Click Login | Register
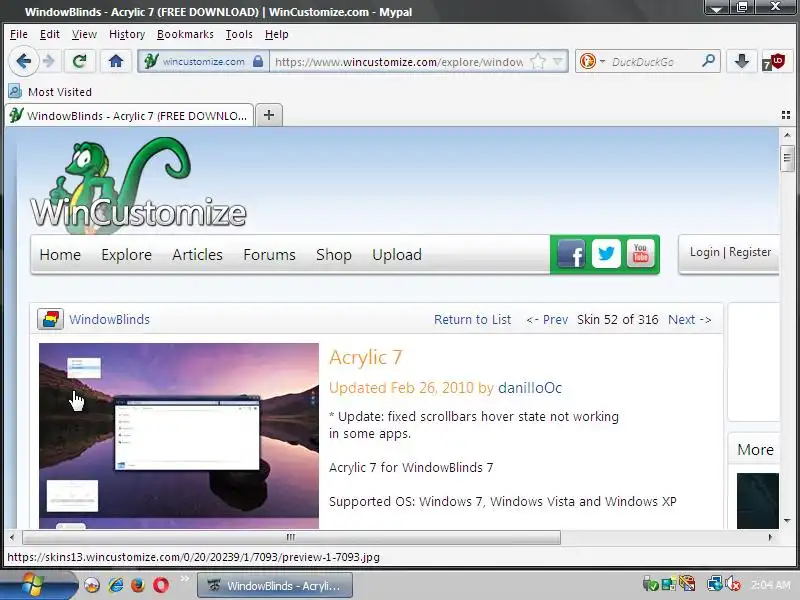The height and width of the screenshot is (600, 800). 730,252
